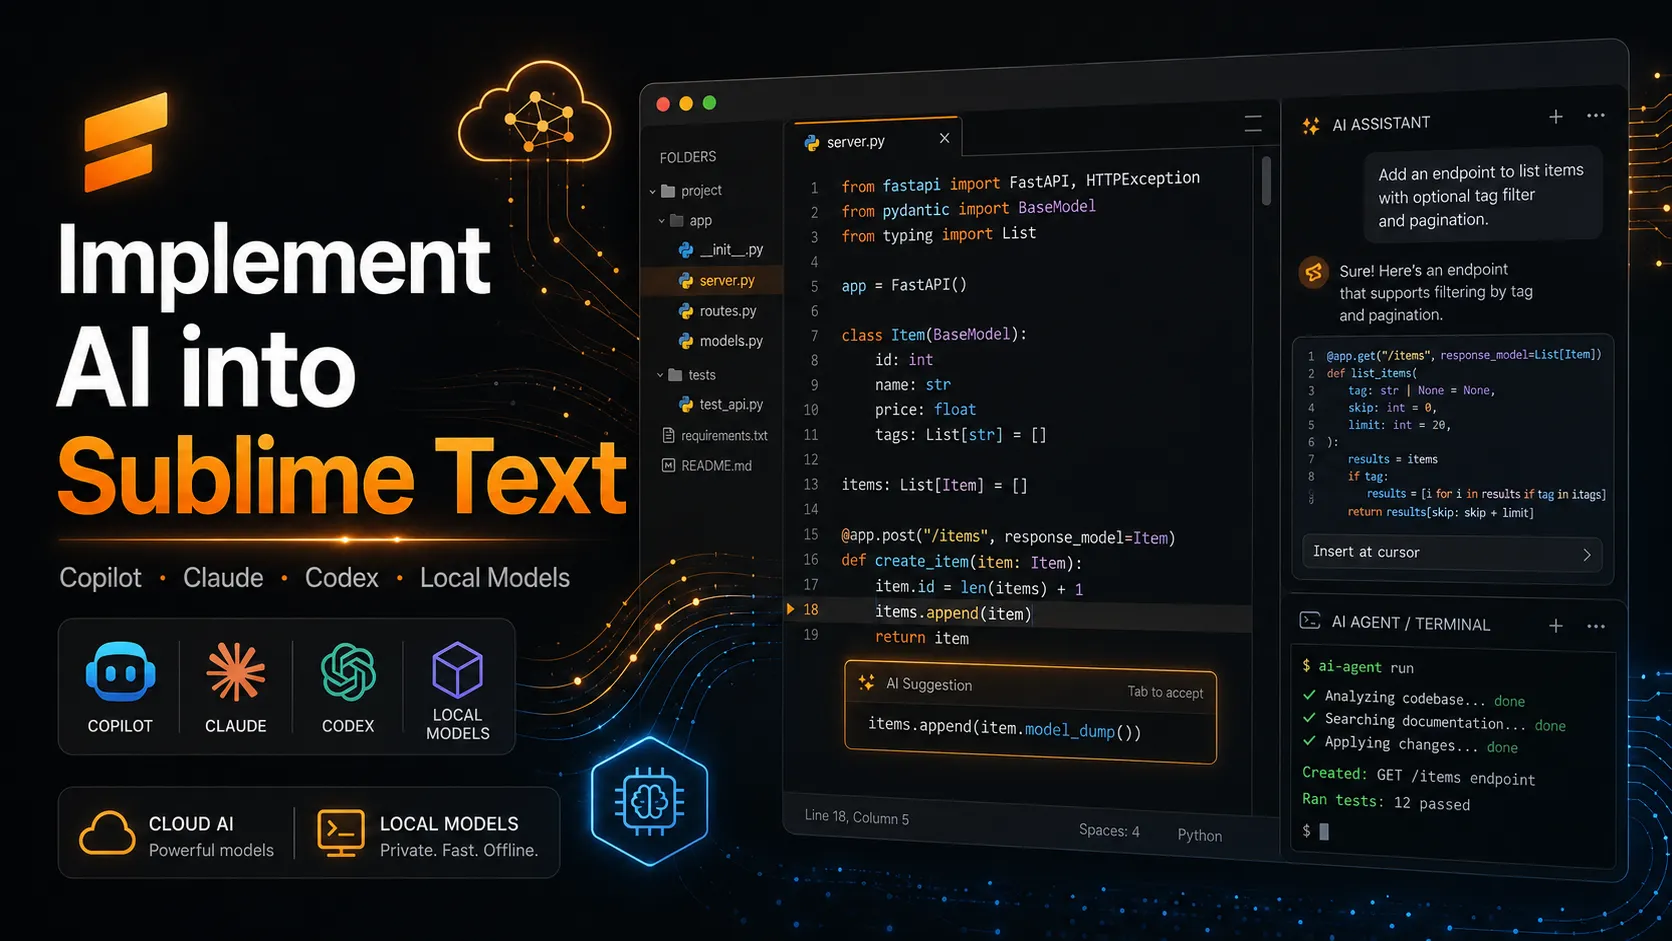Click Line 18, Column 5 status text
The image size is (1672, 941).
[x=857, y=817]
